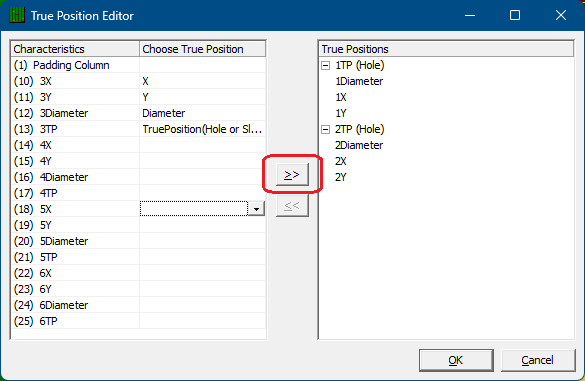The height and width of the screenshot is (381, 585).
Task: Collapse the 2TP (Hole) tree node
Action: click(x=326, y=129)
